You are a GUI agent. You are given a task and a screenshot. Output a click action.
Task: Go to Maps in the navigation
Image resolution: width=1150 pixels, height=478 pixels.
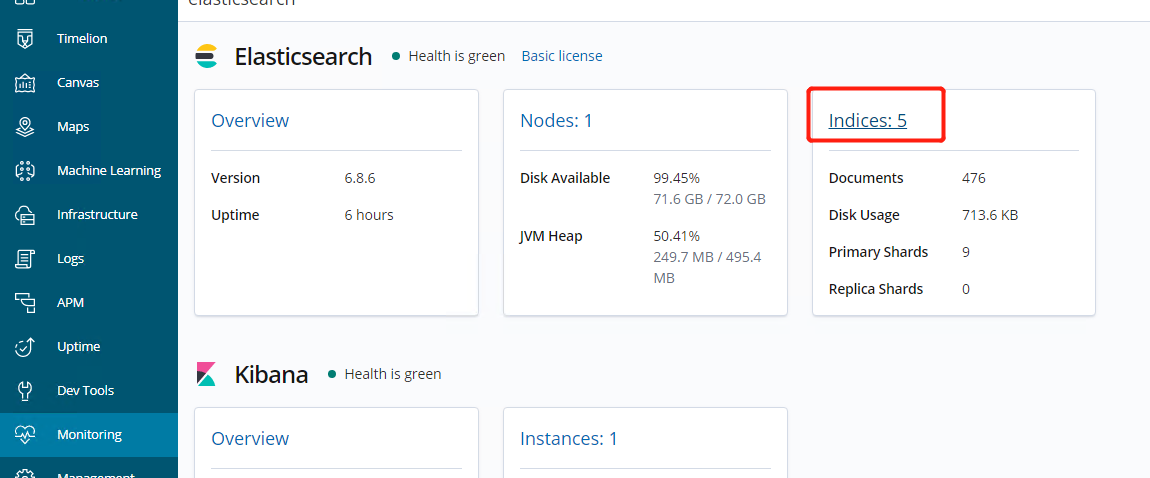tap(73, 127)
